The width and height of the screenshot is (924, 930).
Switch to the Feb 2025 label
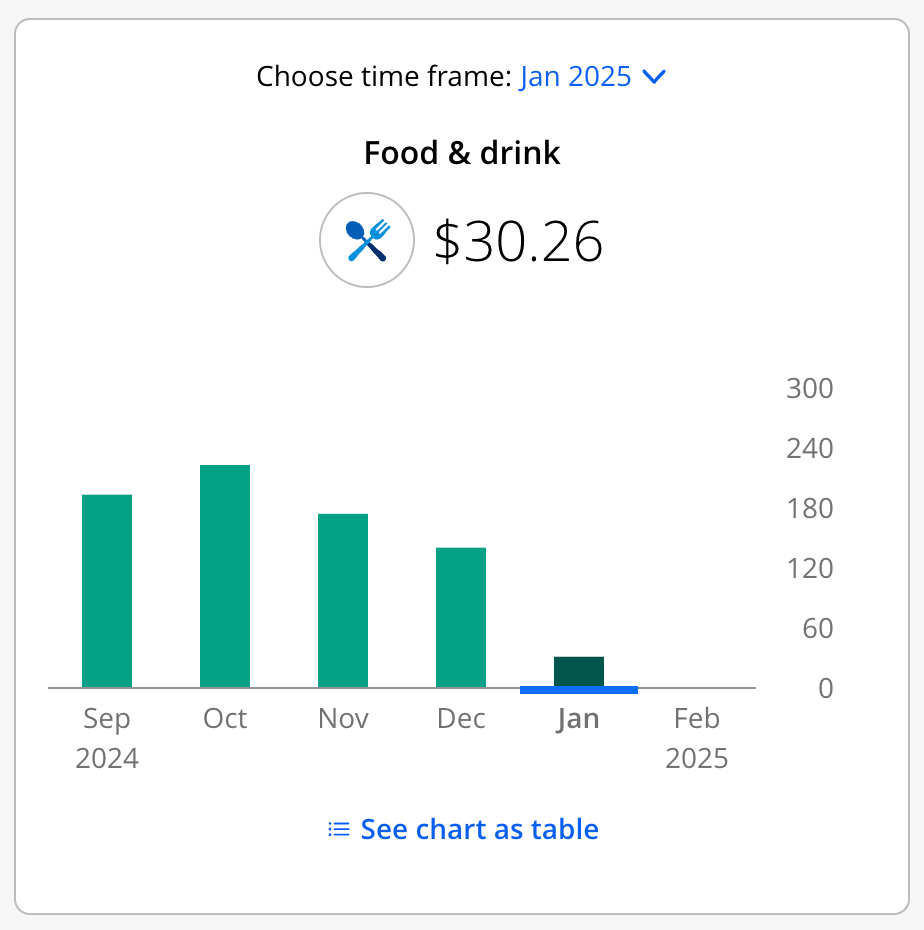coord(697,738)
